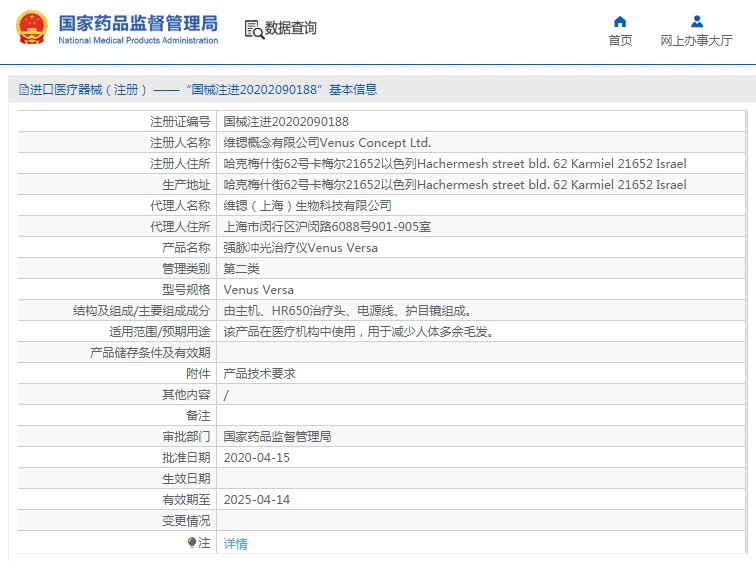Screen dimensions: 756x561
Task: Click the 产品名称 row label
Action: point(186,248)
